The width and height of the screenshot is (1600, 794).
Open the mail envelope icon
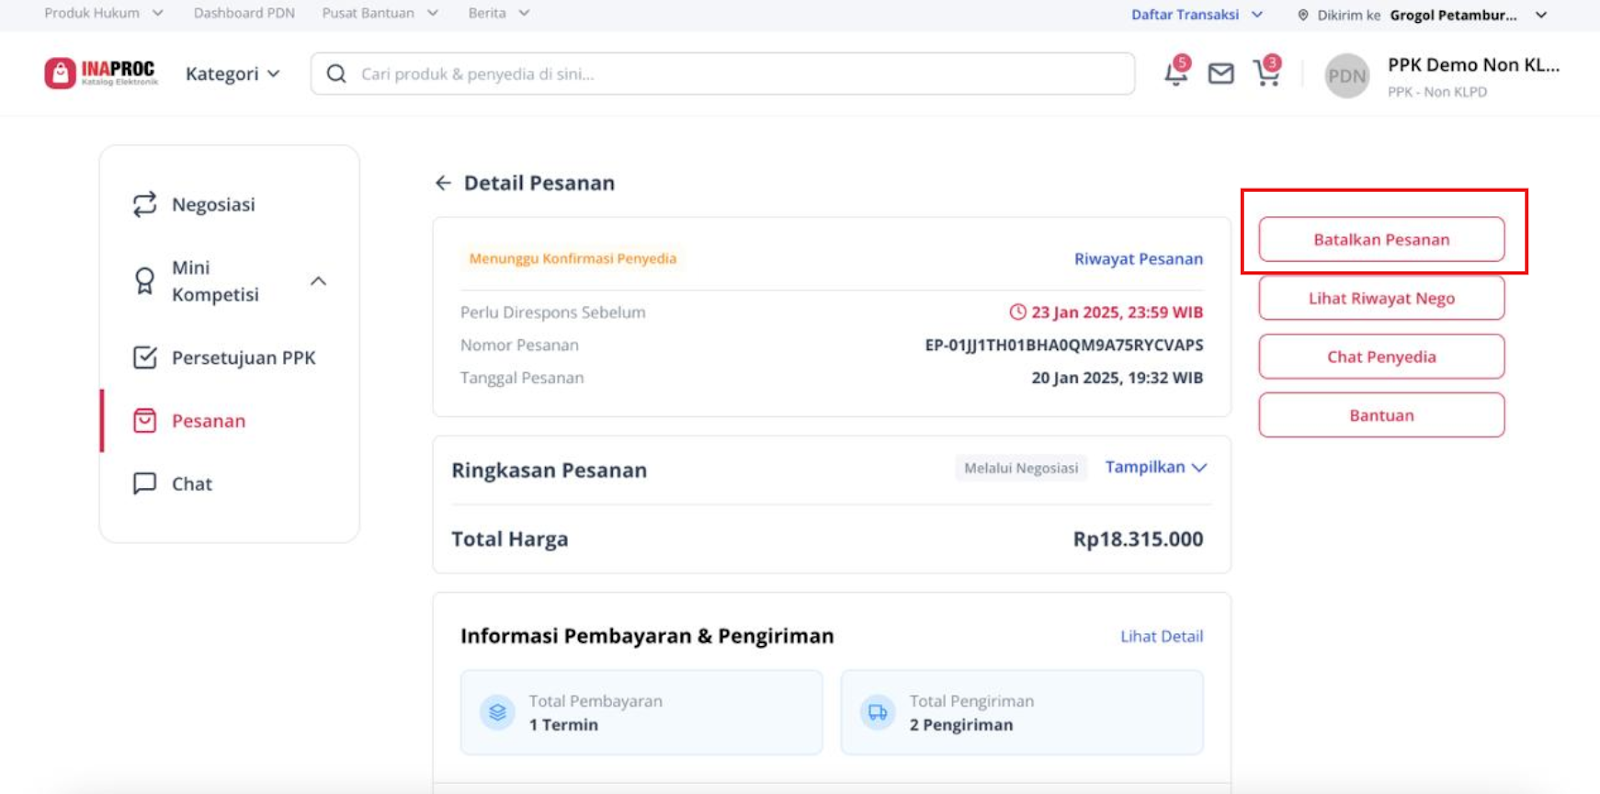coord(1221,74)
